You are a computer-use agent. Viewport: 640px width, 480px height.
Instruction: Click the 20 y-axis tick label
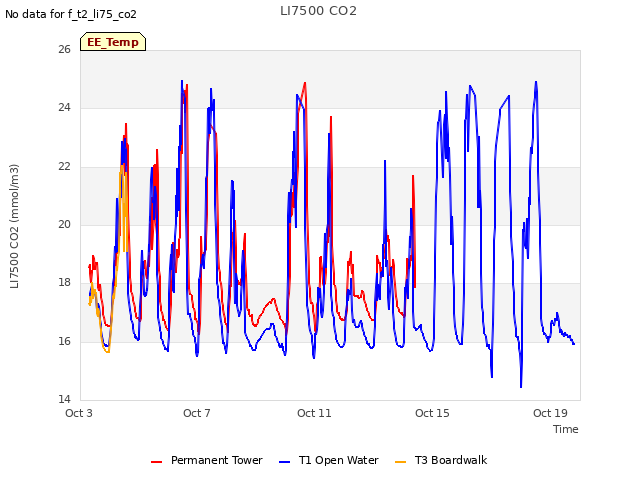click(64, 224)
